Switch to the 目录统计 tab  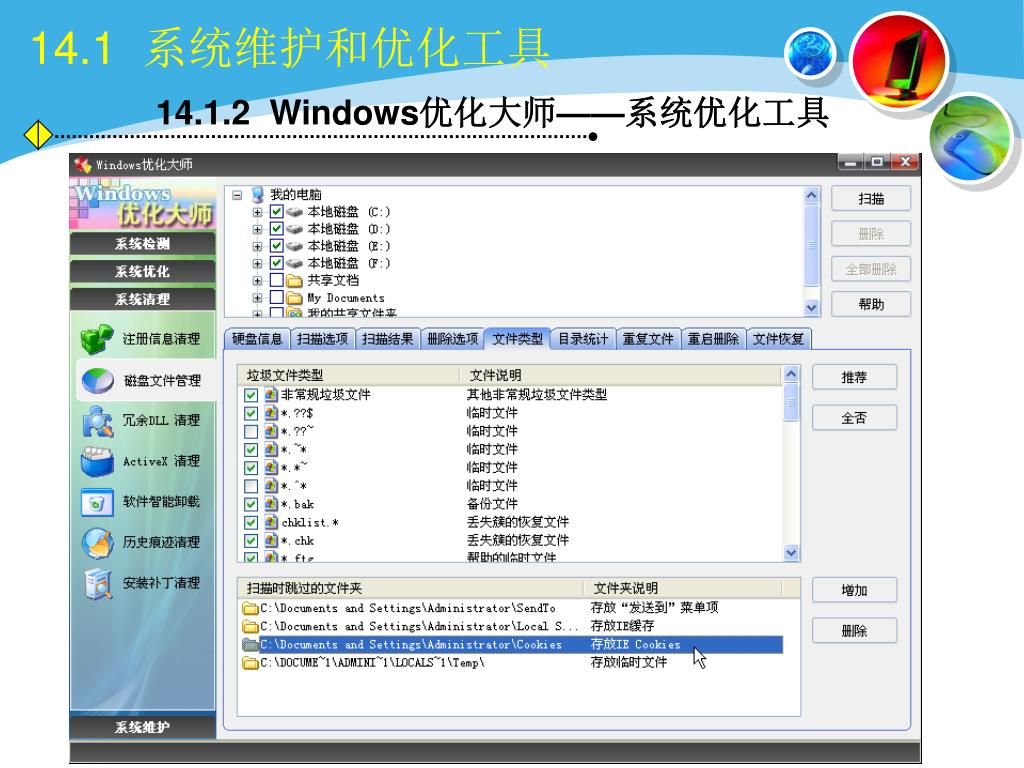pos(583,338)
